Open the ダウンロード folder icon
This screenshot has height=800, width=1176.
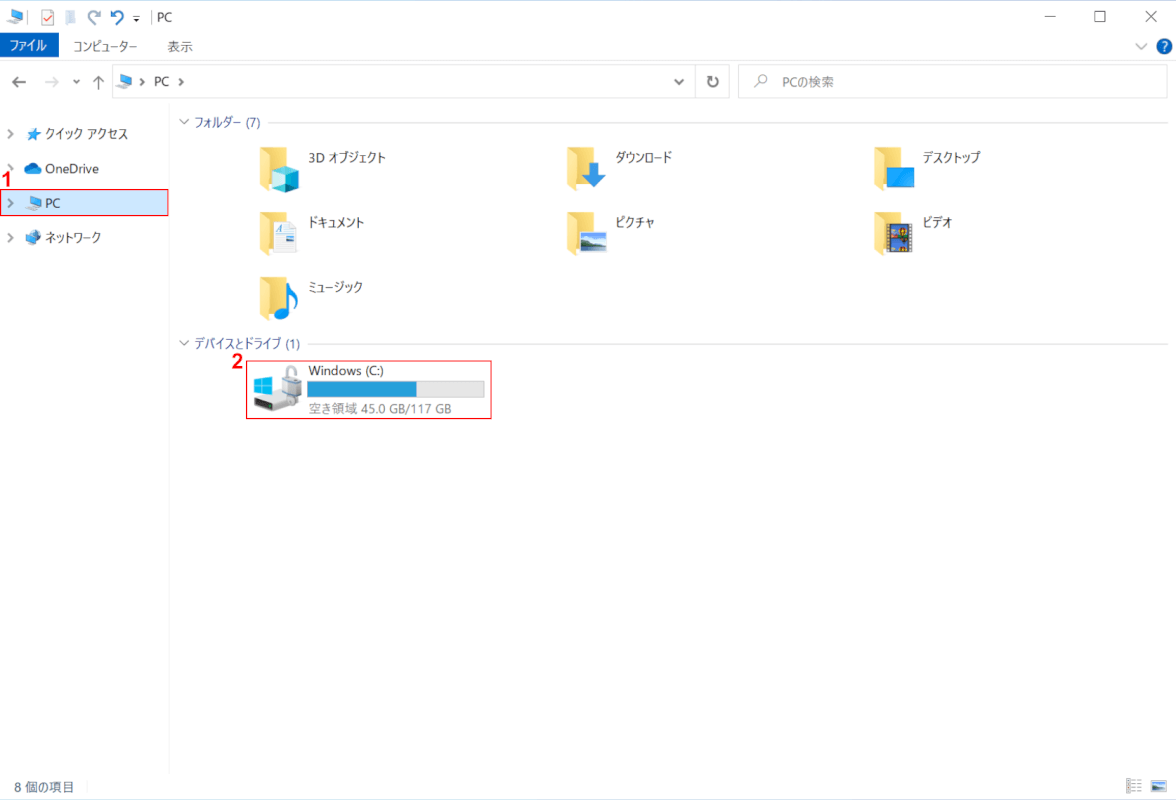click(586, 168)
